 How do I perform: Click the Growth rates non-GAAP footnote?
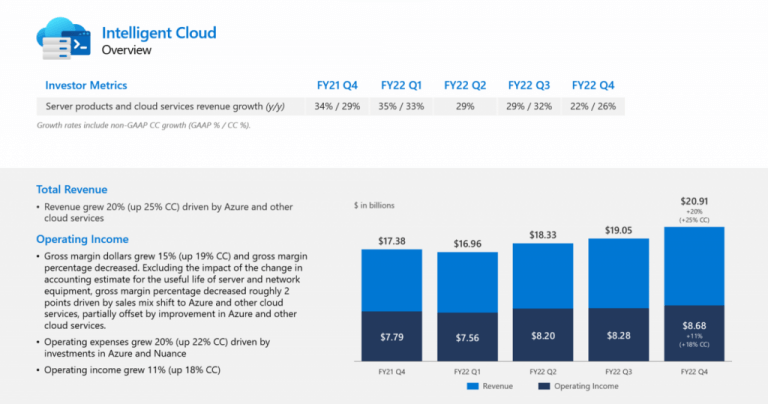[x=144, y=125]
